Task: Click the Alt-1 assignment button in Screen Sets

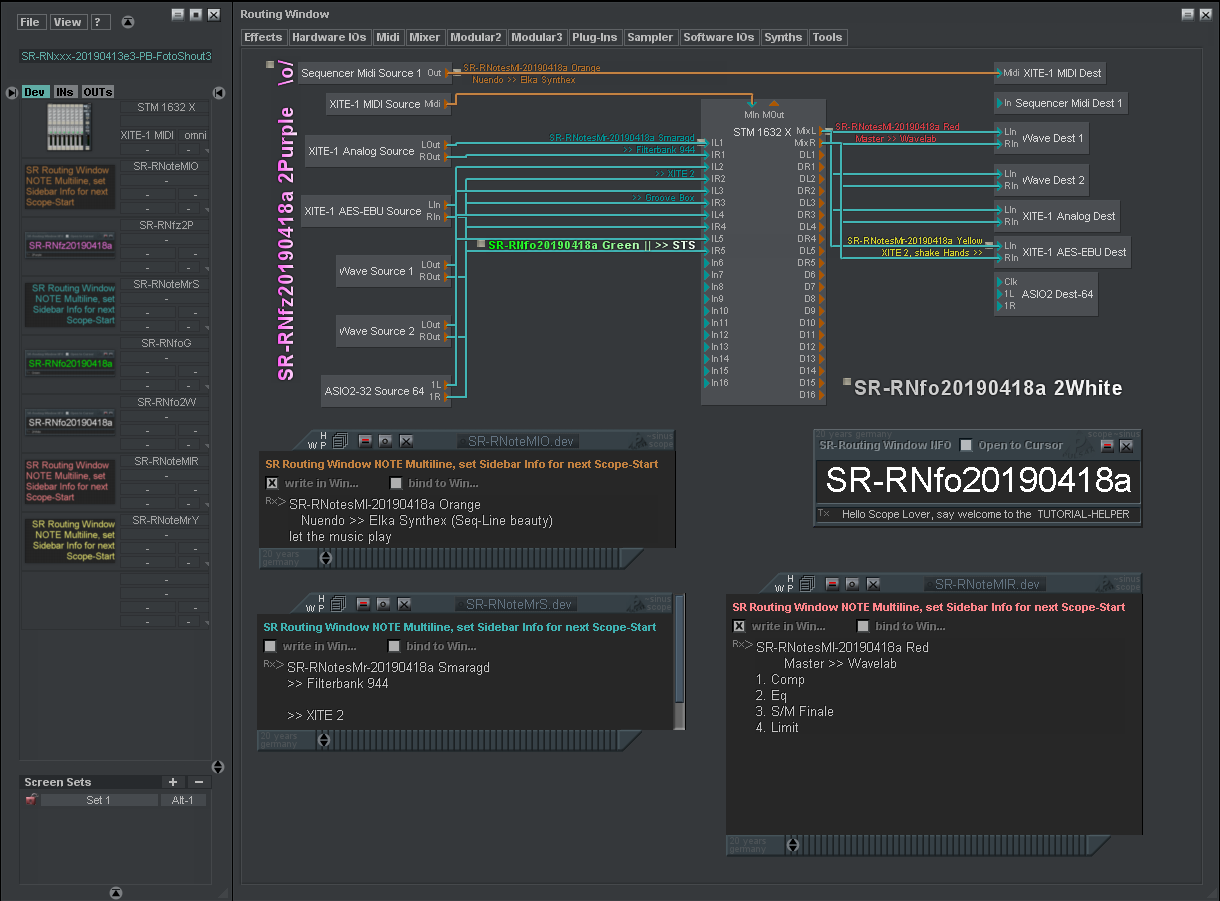Action: click(183, 800)
